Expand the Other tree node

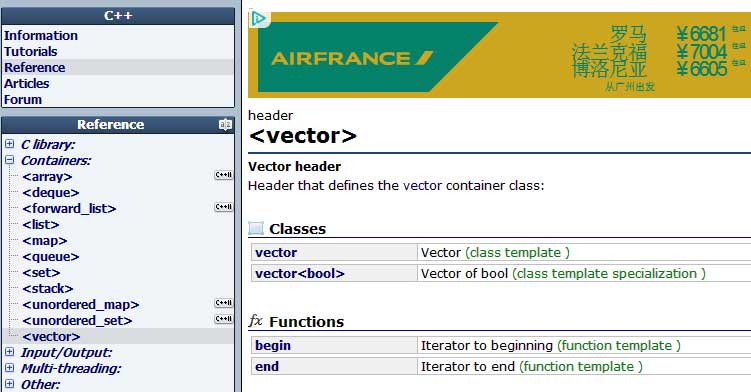[x=10, y=384]
